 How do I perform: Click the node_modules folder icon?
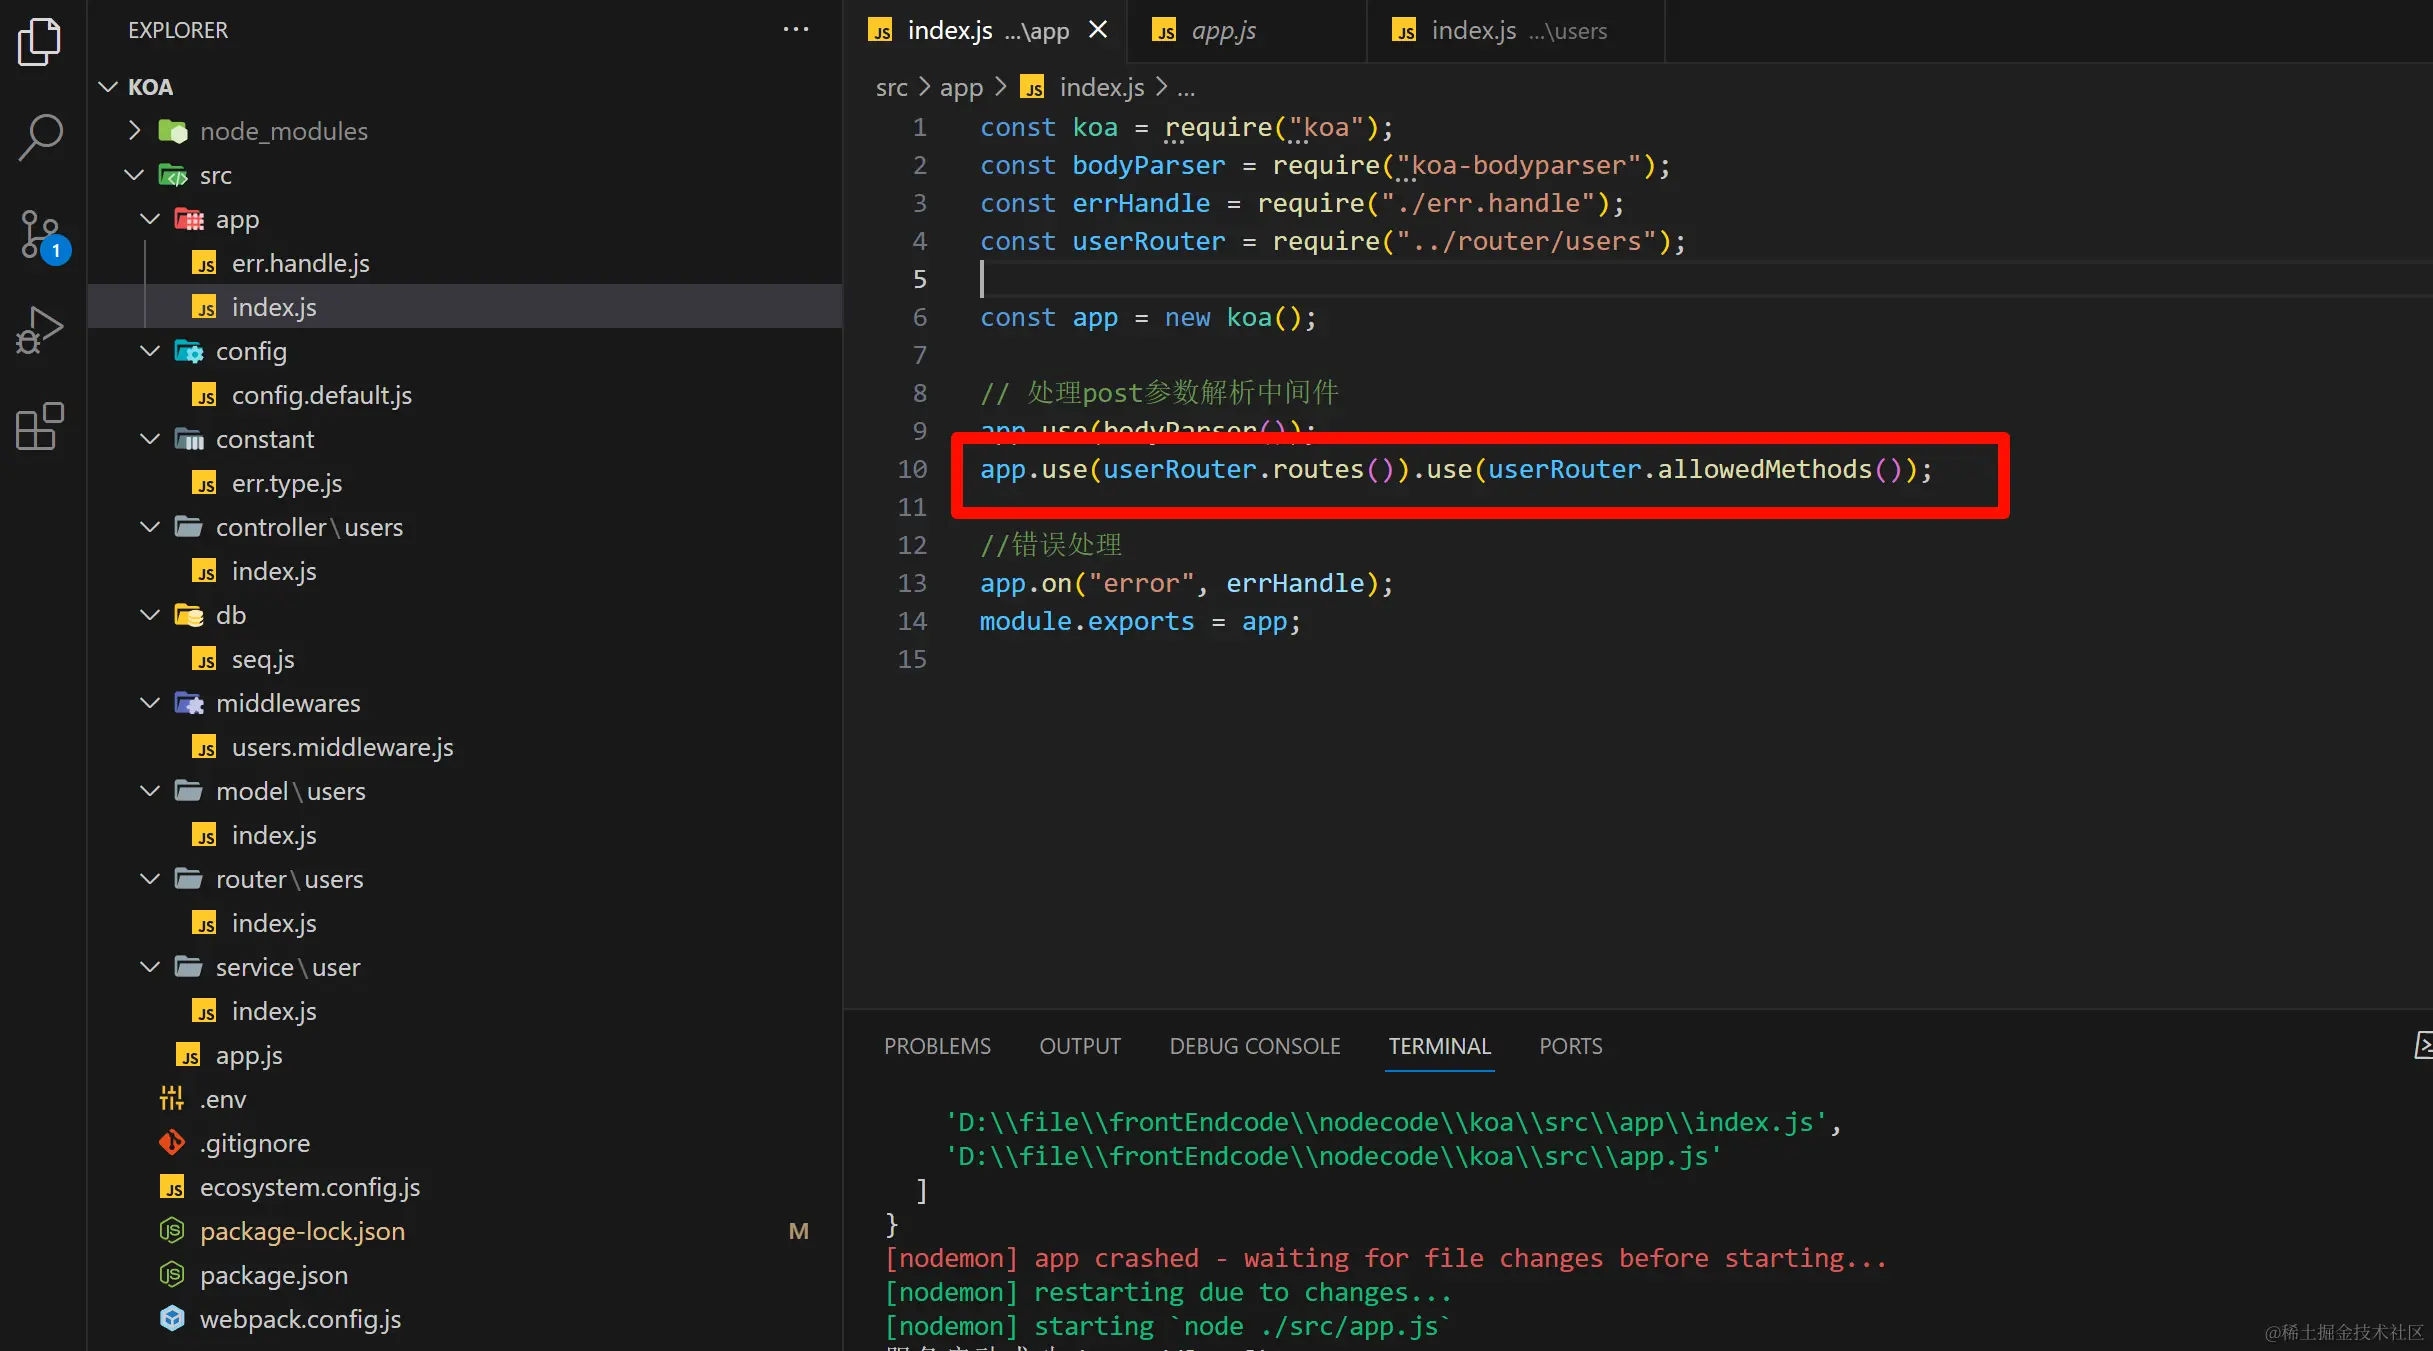(x=173, y=131)
